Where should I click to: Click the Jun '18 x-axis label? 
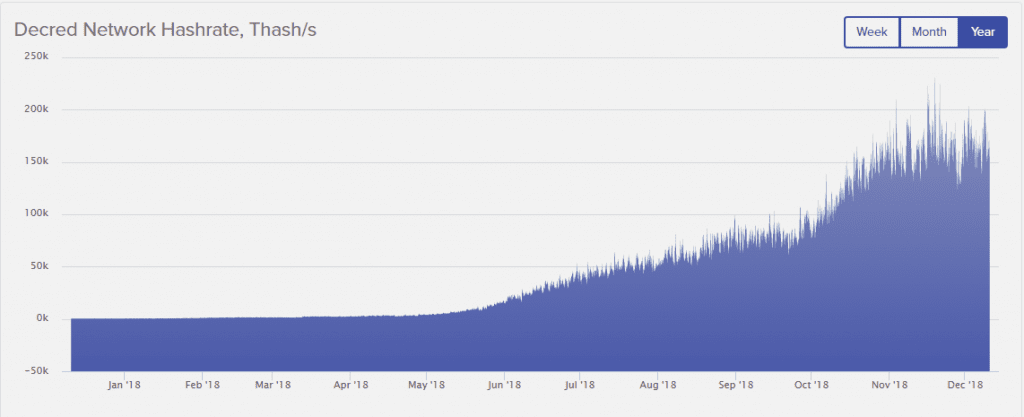tap(505, 385)
